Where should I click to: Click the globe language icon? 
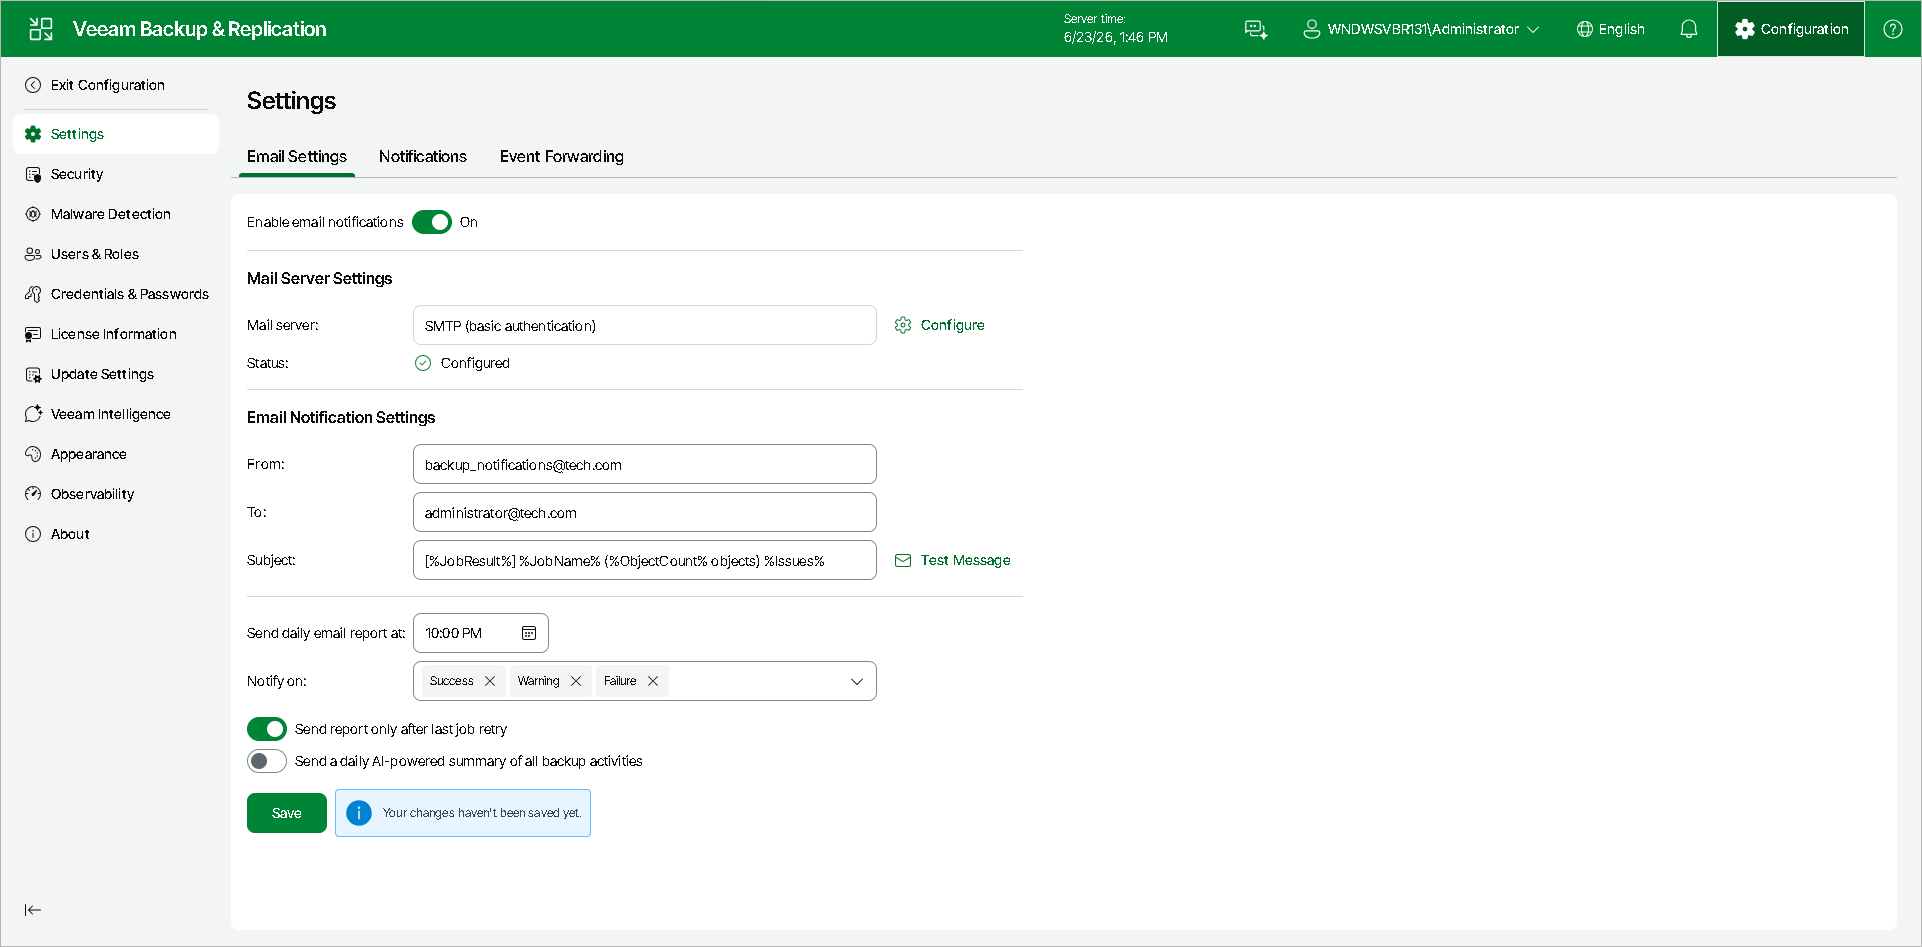click(x=1585, y=29)
